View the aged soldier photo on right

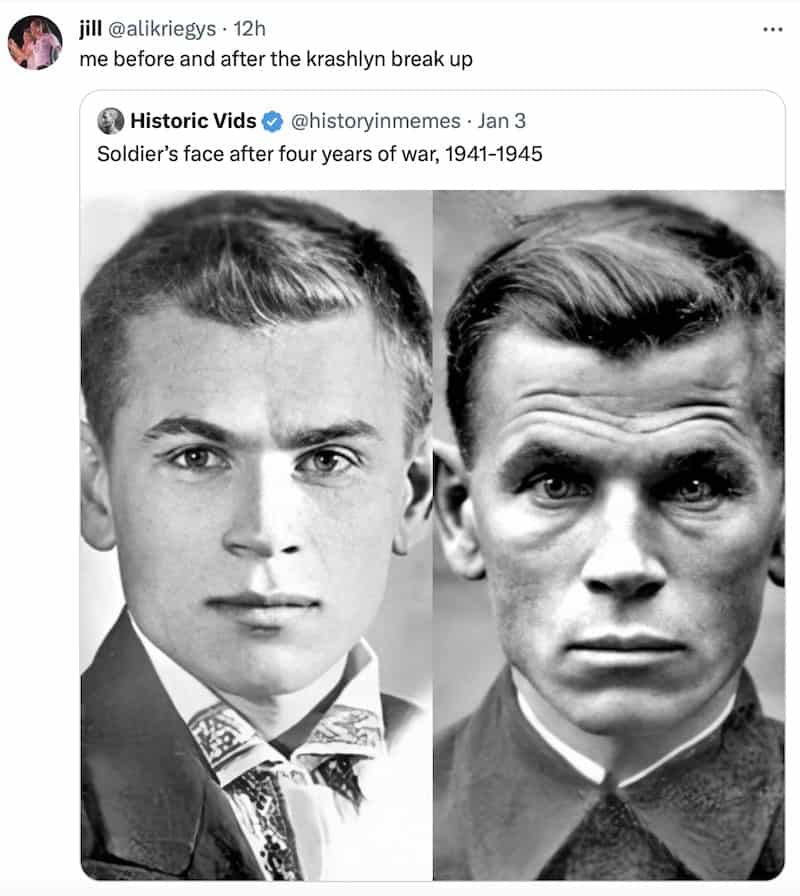(609, 535)
